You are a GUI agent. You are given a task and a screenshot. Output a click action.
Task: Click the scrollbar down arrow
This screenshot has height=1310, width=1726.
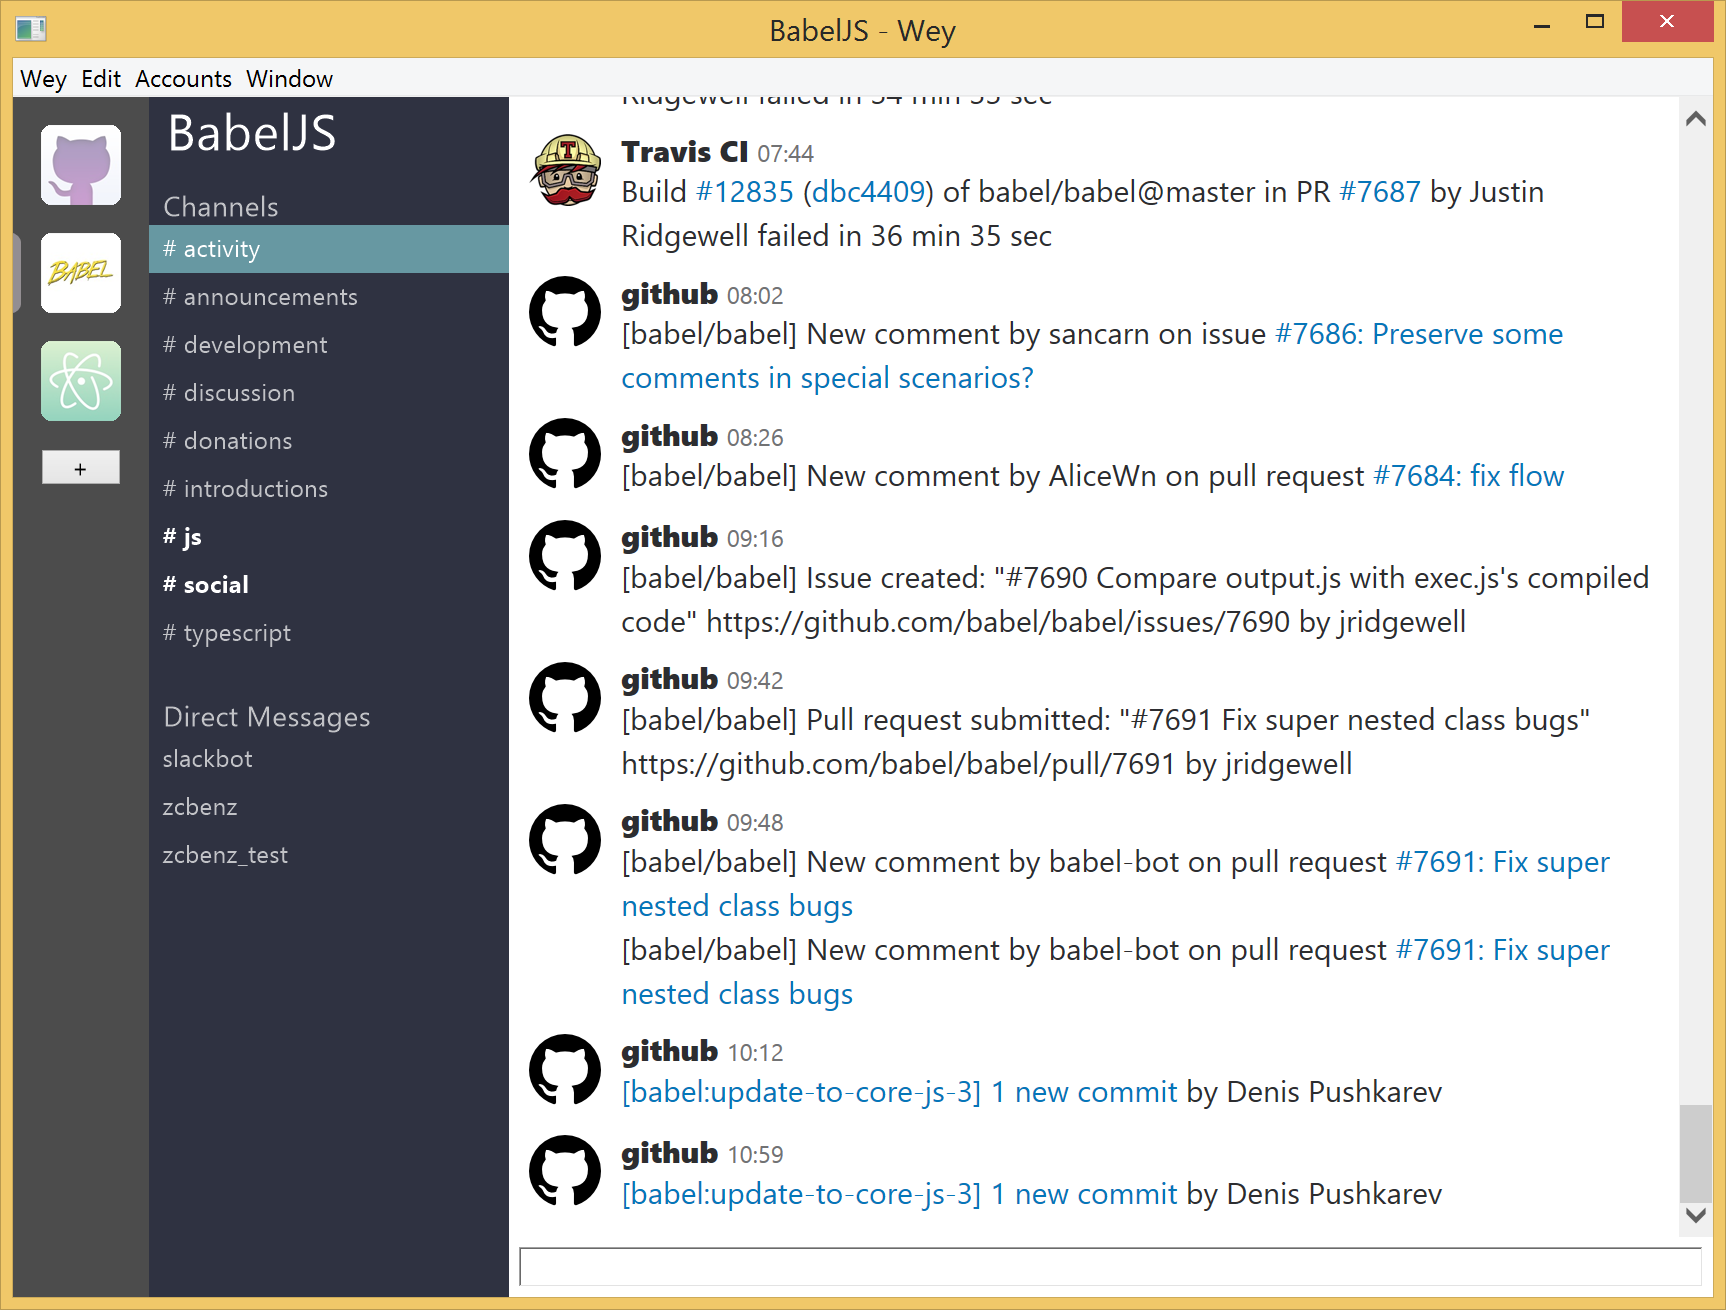click(x=1695, y=1215)
